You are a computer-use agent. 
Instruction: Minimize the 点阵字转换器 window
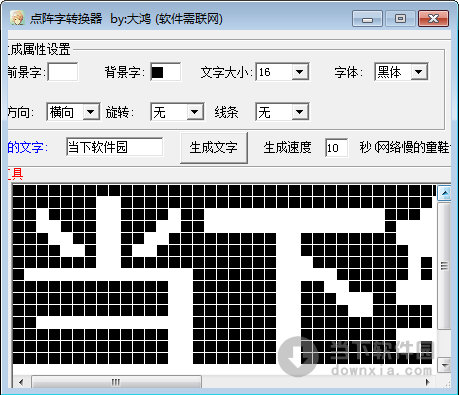pos(367,19)
